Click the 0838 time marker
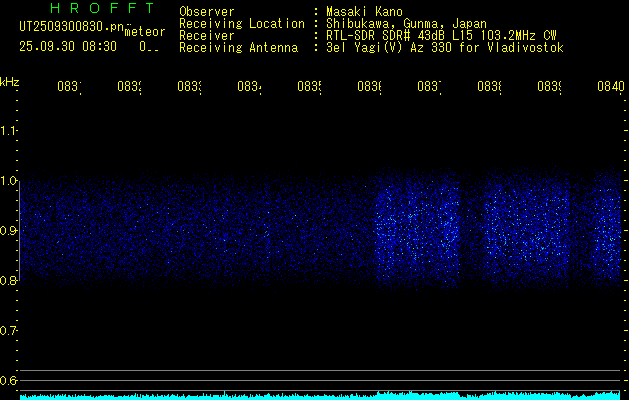Image resolution: width=629 pixels, height=400 pixels. [x=489, y=87]
